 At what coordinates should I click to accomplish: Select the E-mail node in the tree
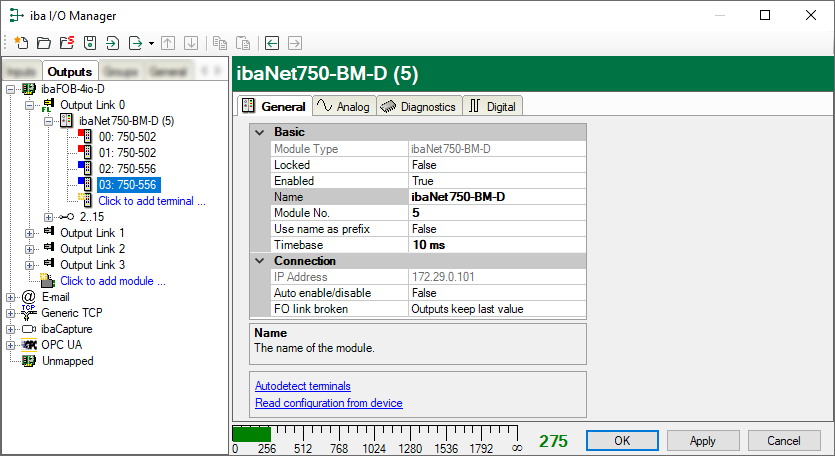55,297
